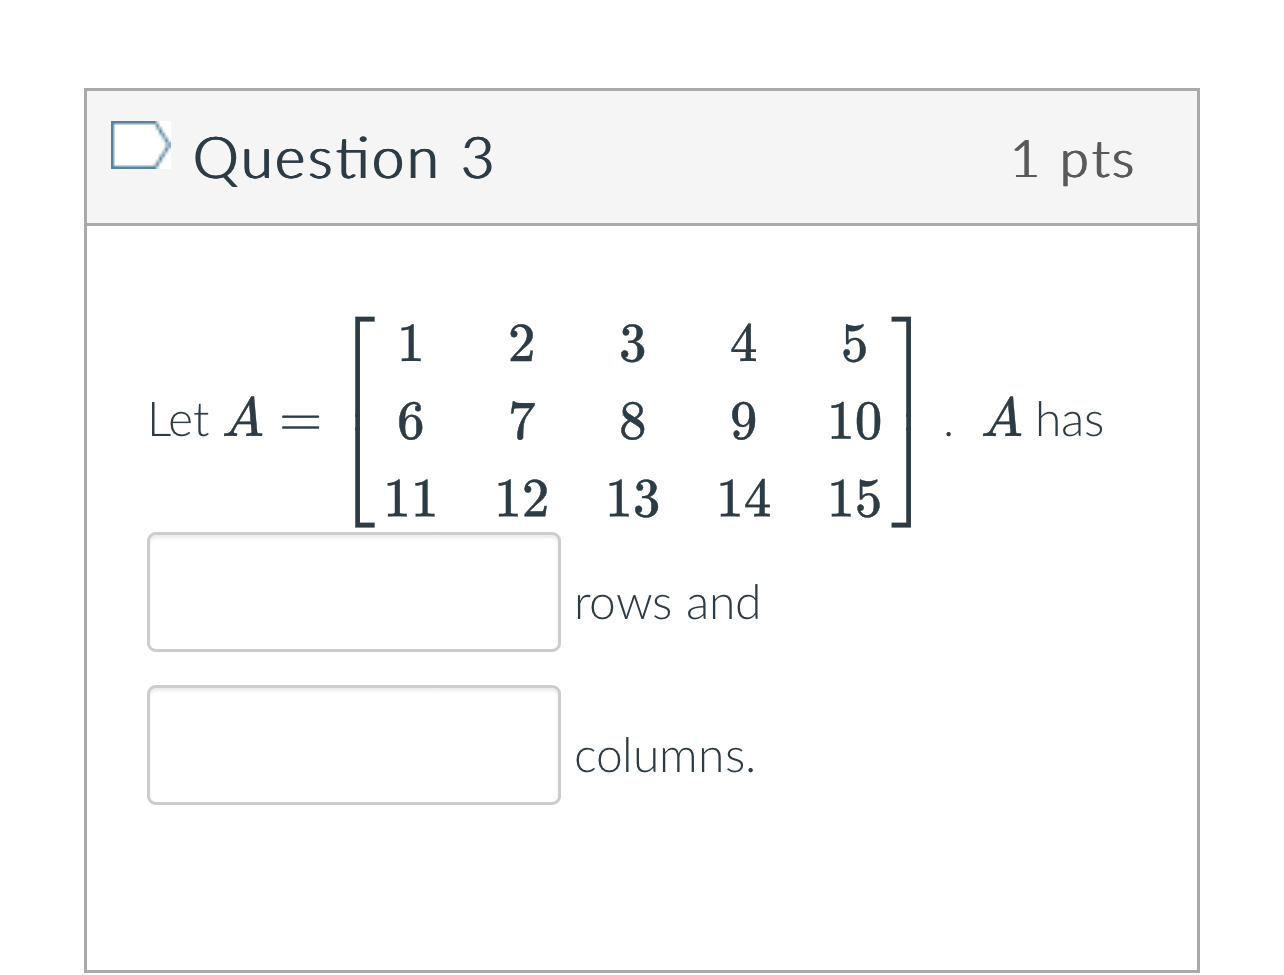This screenshot has height=975, width=1284.
Task: Click matrix entry 10 in the second row
Action: [854, 421]
